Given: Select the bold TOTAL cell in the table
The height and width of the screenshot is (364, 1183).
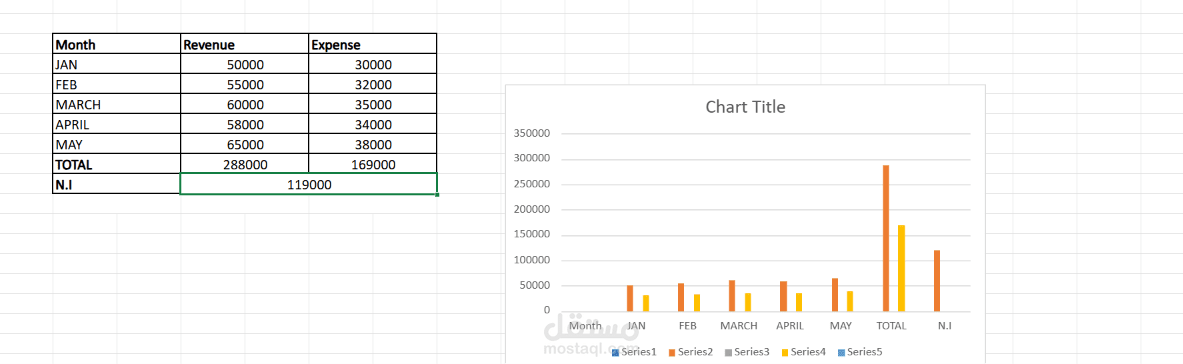Looking at the screenshot, I should point(116,164).
